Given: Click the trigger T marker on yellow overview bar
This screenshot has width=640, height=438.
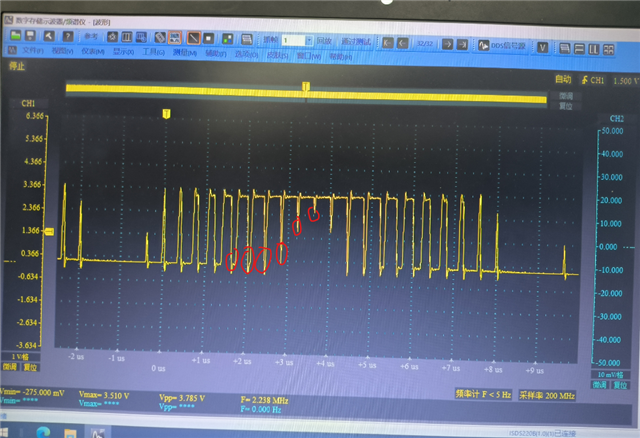Looking at the screenshot, I should (306, 86).
